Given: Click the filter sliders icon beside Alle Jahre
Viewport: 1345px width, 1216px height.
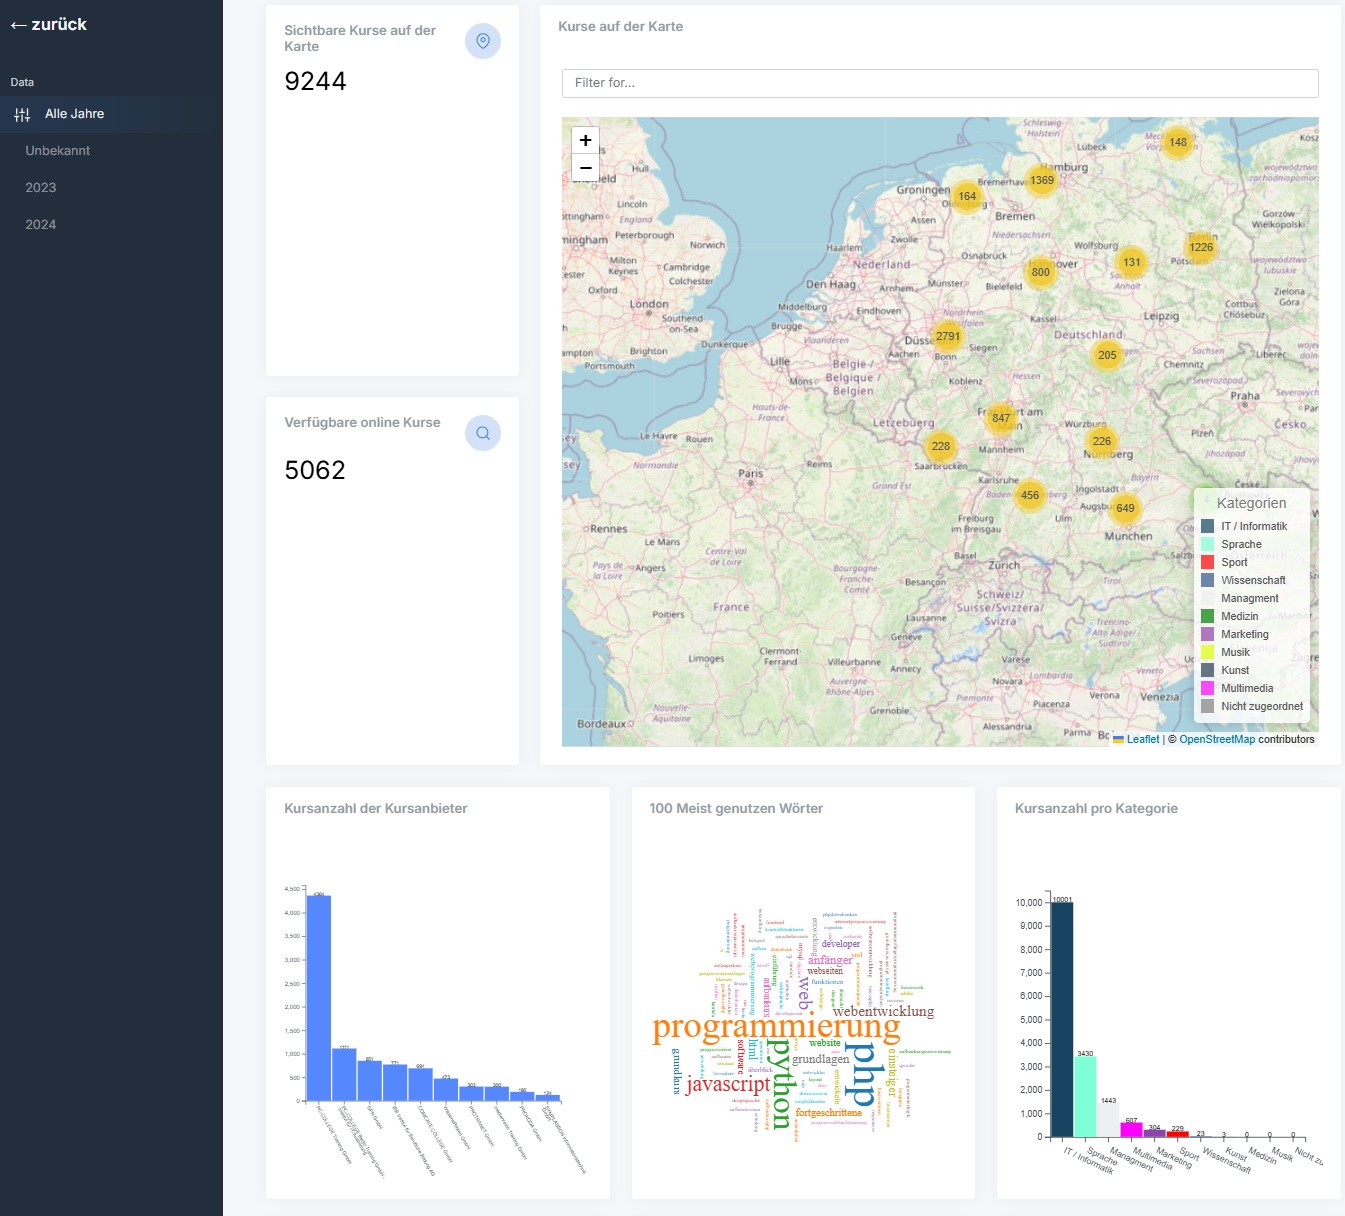Looking at the screenshot, I should tap(22, 114).
